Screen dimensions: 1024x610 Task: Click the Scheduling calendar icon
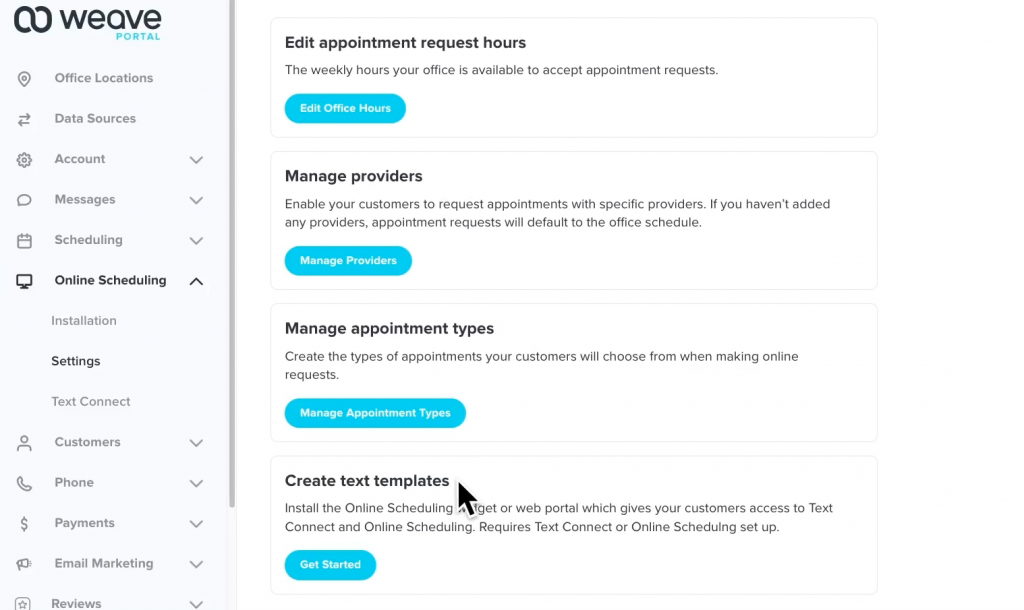click(24, 240)
